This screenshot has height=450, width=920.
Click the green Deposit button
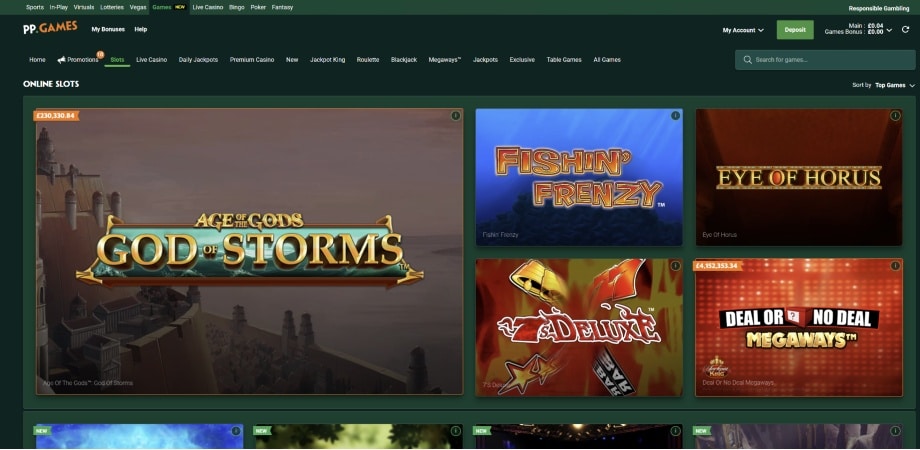[x=795, y=30]
